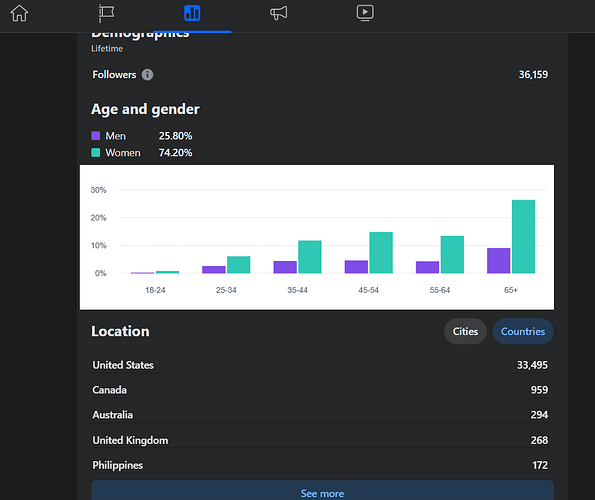Viewport: 595px width, 500px height.
Task: Open the Video play icon
Action: [x=365, y=13]
